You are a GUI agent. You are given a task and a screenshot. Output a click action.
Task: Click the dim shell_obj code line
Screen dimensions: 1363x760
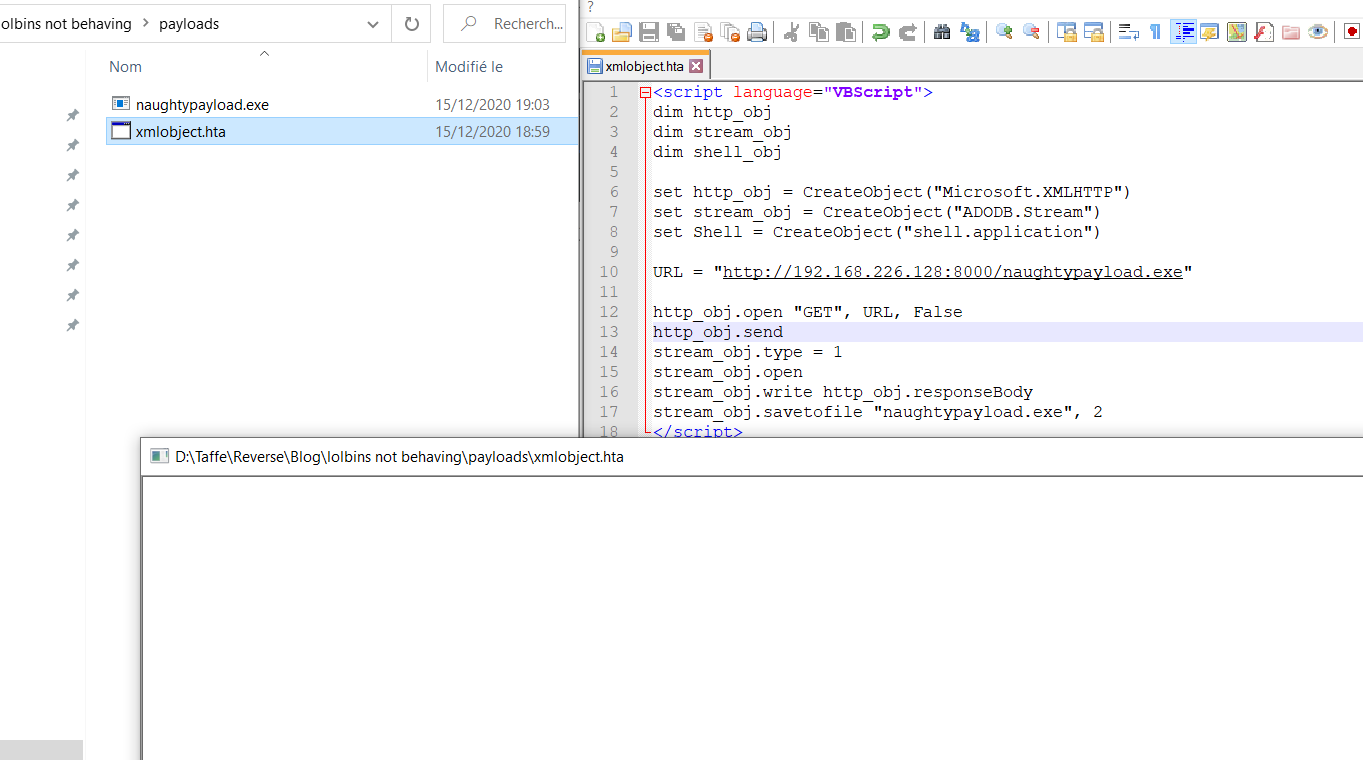click(x=717, y=152)
